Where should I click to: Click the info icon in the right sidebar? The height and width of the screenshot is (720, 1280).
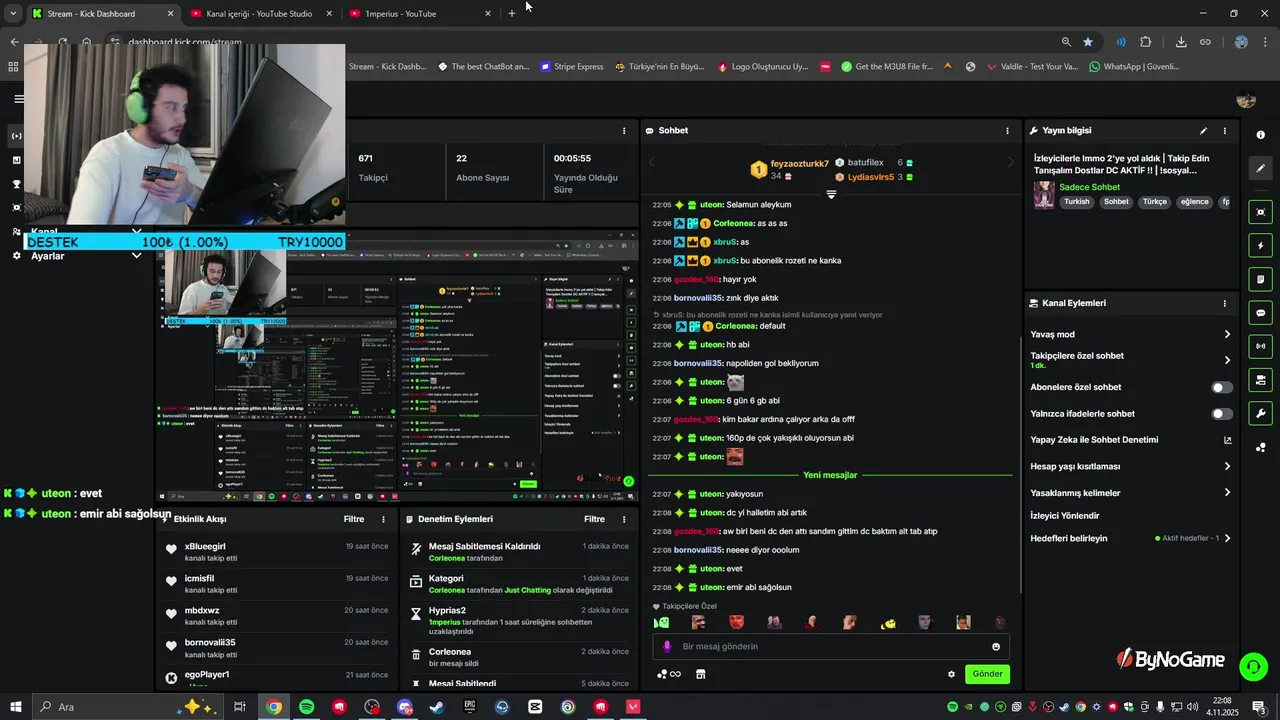coord(1260,135)
